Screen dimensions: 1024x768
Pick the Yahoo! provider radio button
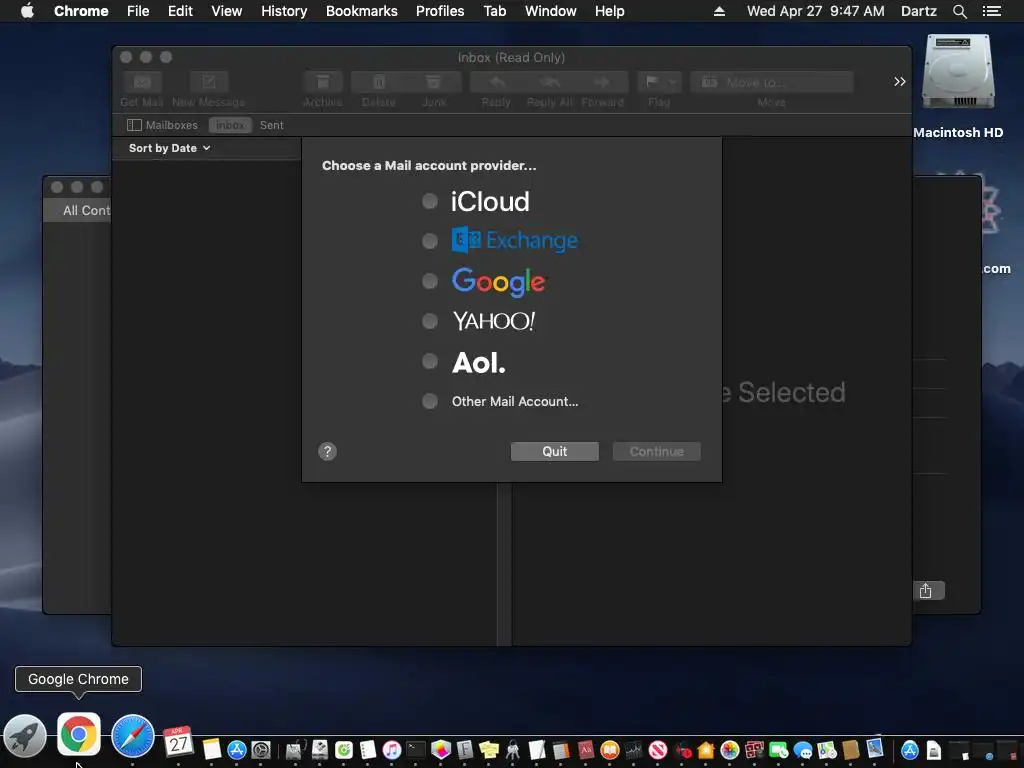click(430, 321)
